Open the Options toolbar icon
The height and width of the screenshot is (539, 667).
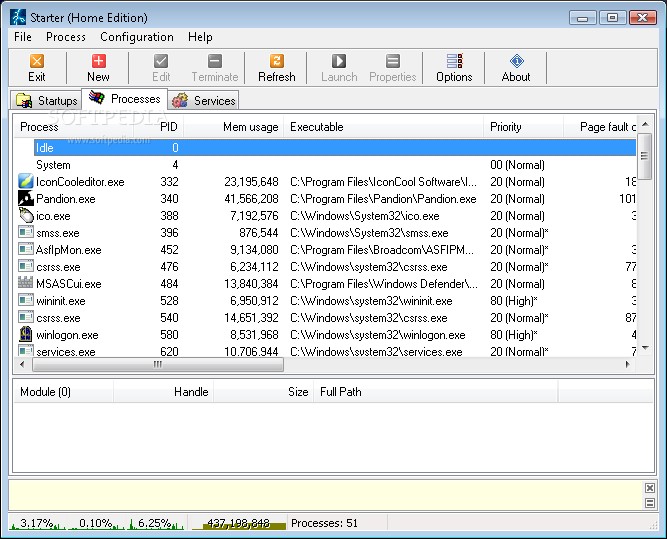[x=454, y=68]
